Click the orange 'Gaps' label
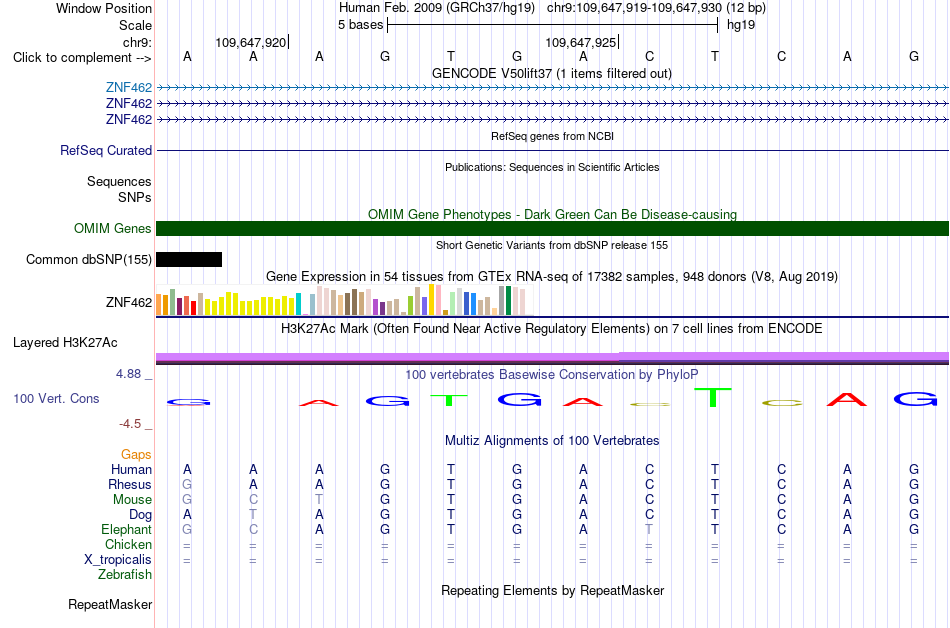Screen dimensions: 950x628 pos(136,455)
